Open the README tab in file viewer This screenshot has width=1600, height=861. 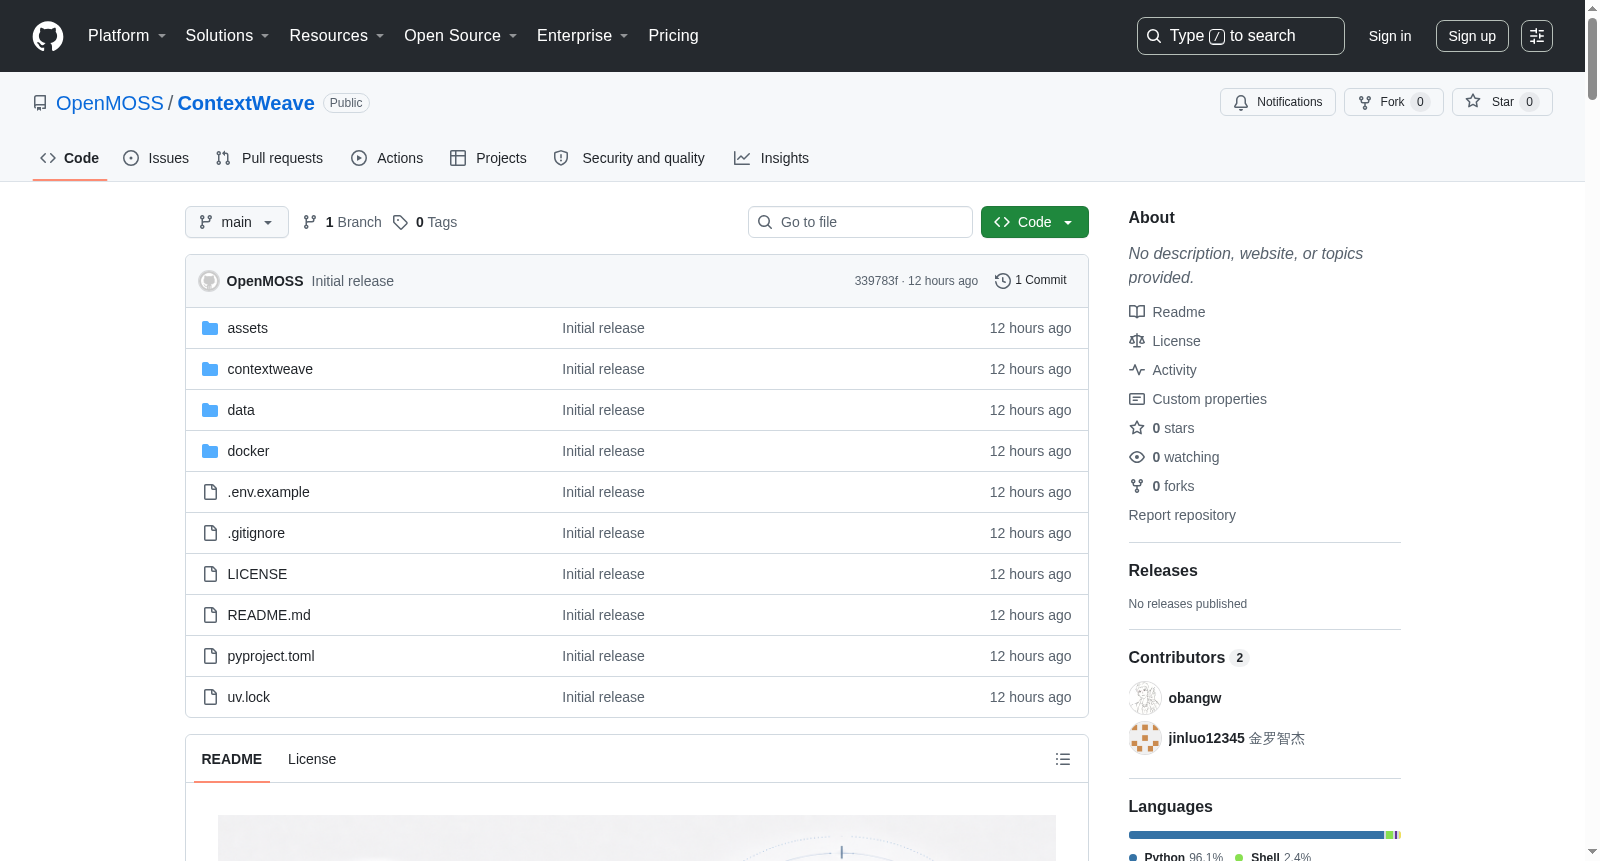click(x=232, y=759)
